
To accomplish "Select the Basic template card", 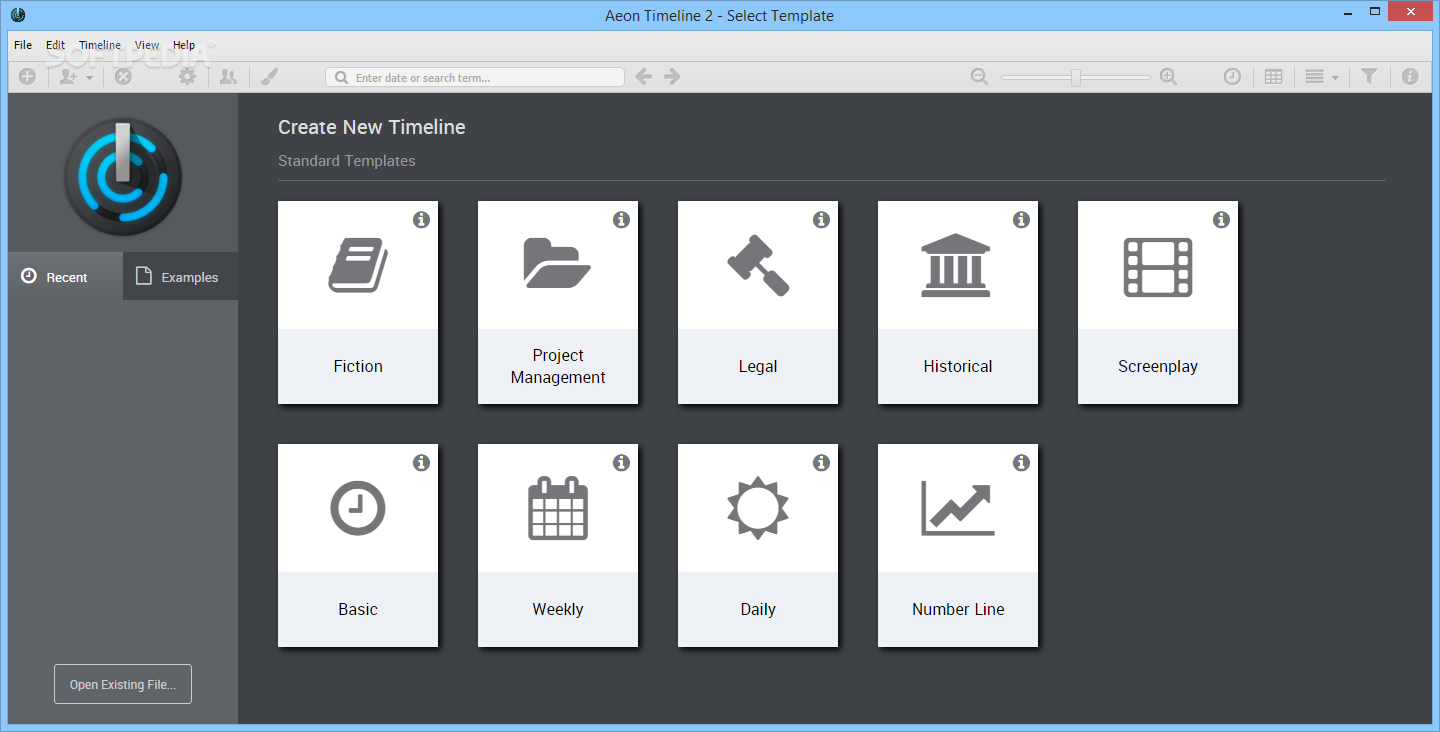I will click(x=358, y=545).
